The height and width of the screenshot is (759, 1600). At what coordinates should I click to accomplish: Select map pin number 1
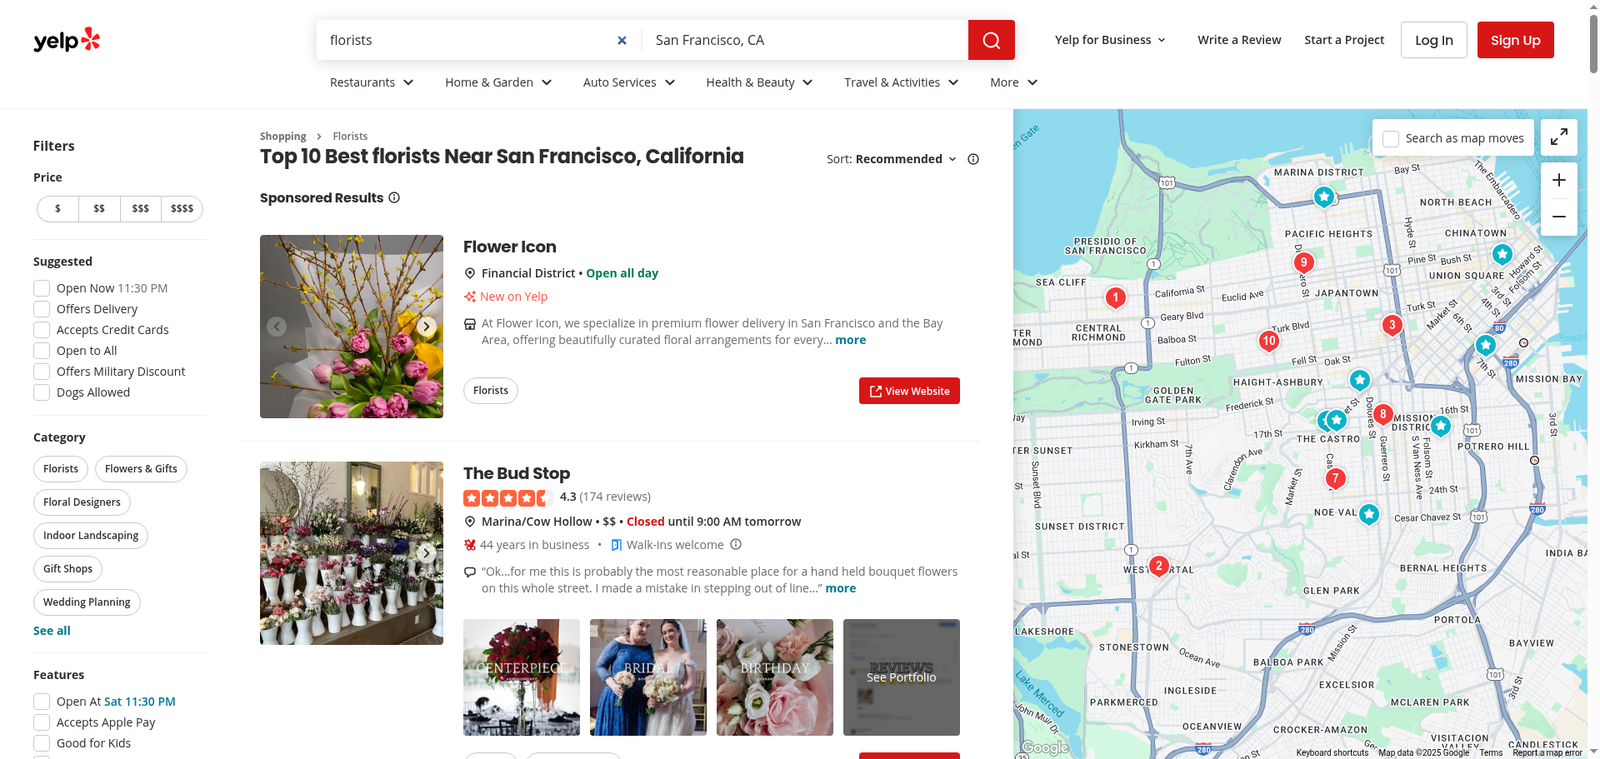coord(1115,297)
